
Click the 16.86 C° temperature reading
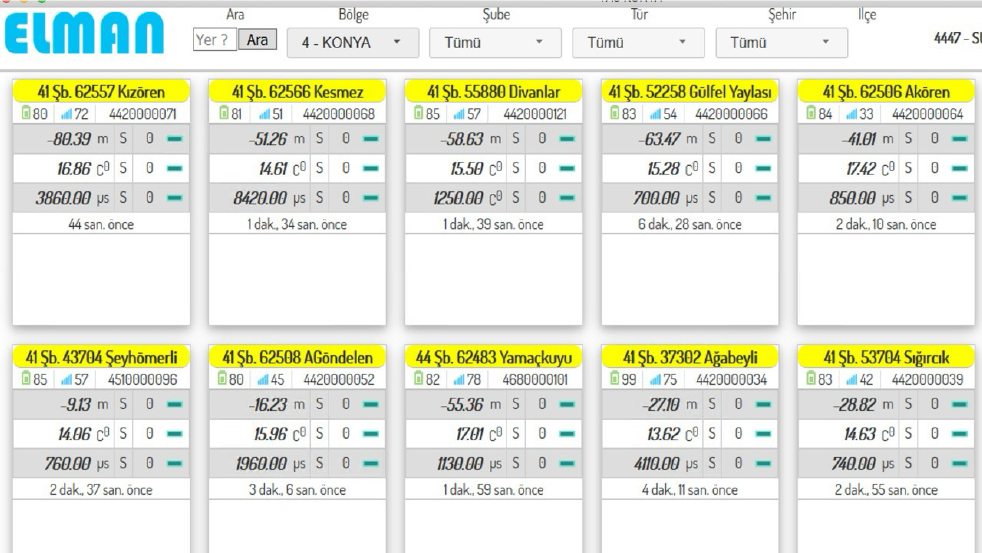74,168
